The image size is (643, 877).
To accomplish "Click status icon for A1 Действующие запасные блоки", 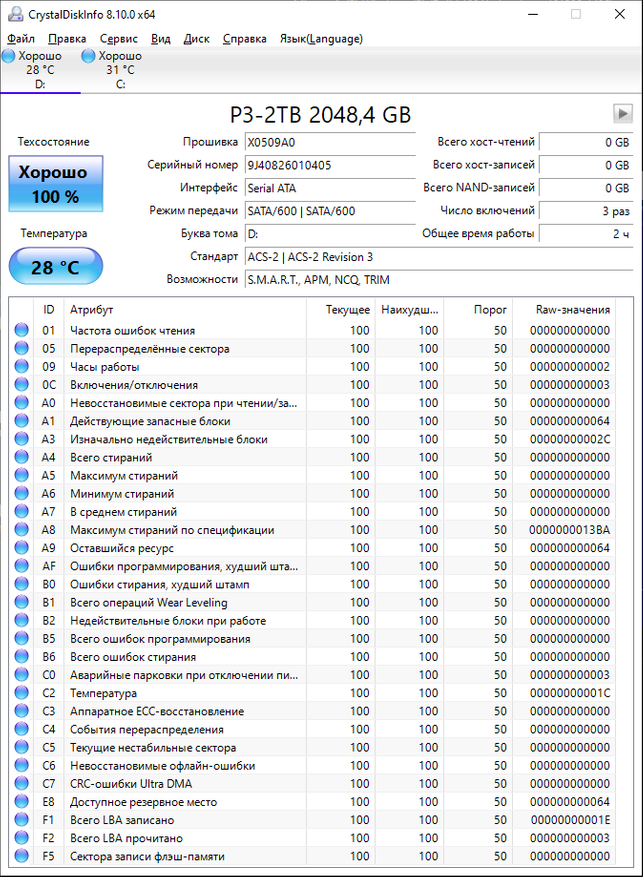I will coord(22,421).
